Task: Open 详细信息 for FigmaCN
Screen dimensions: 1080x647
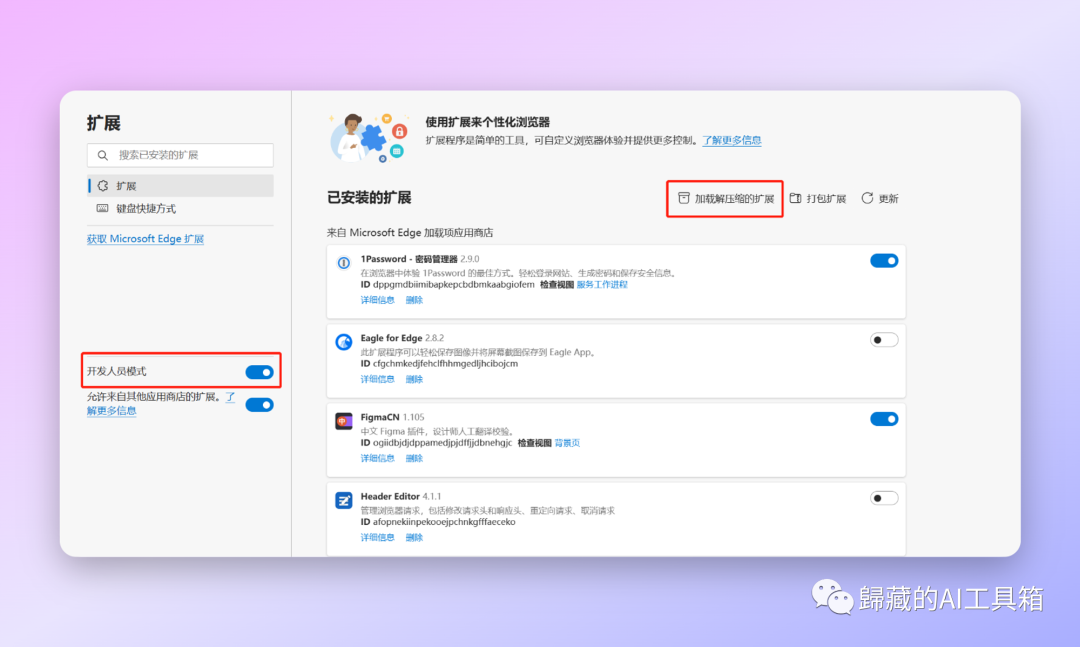Action: (x=377, y=459)
